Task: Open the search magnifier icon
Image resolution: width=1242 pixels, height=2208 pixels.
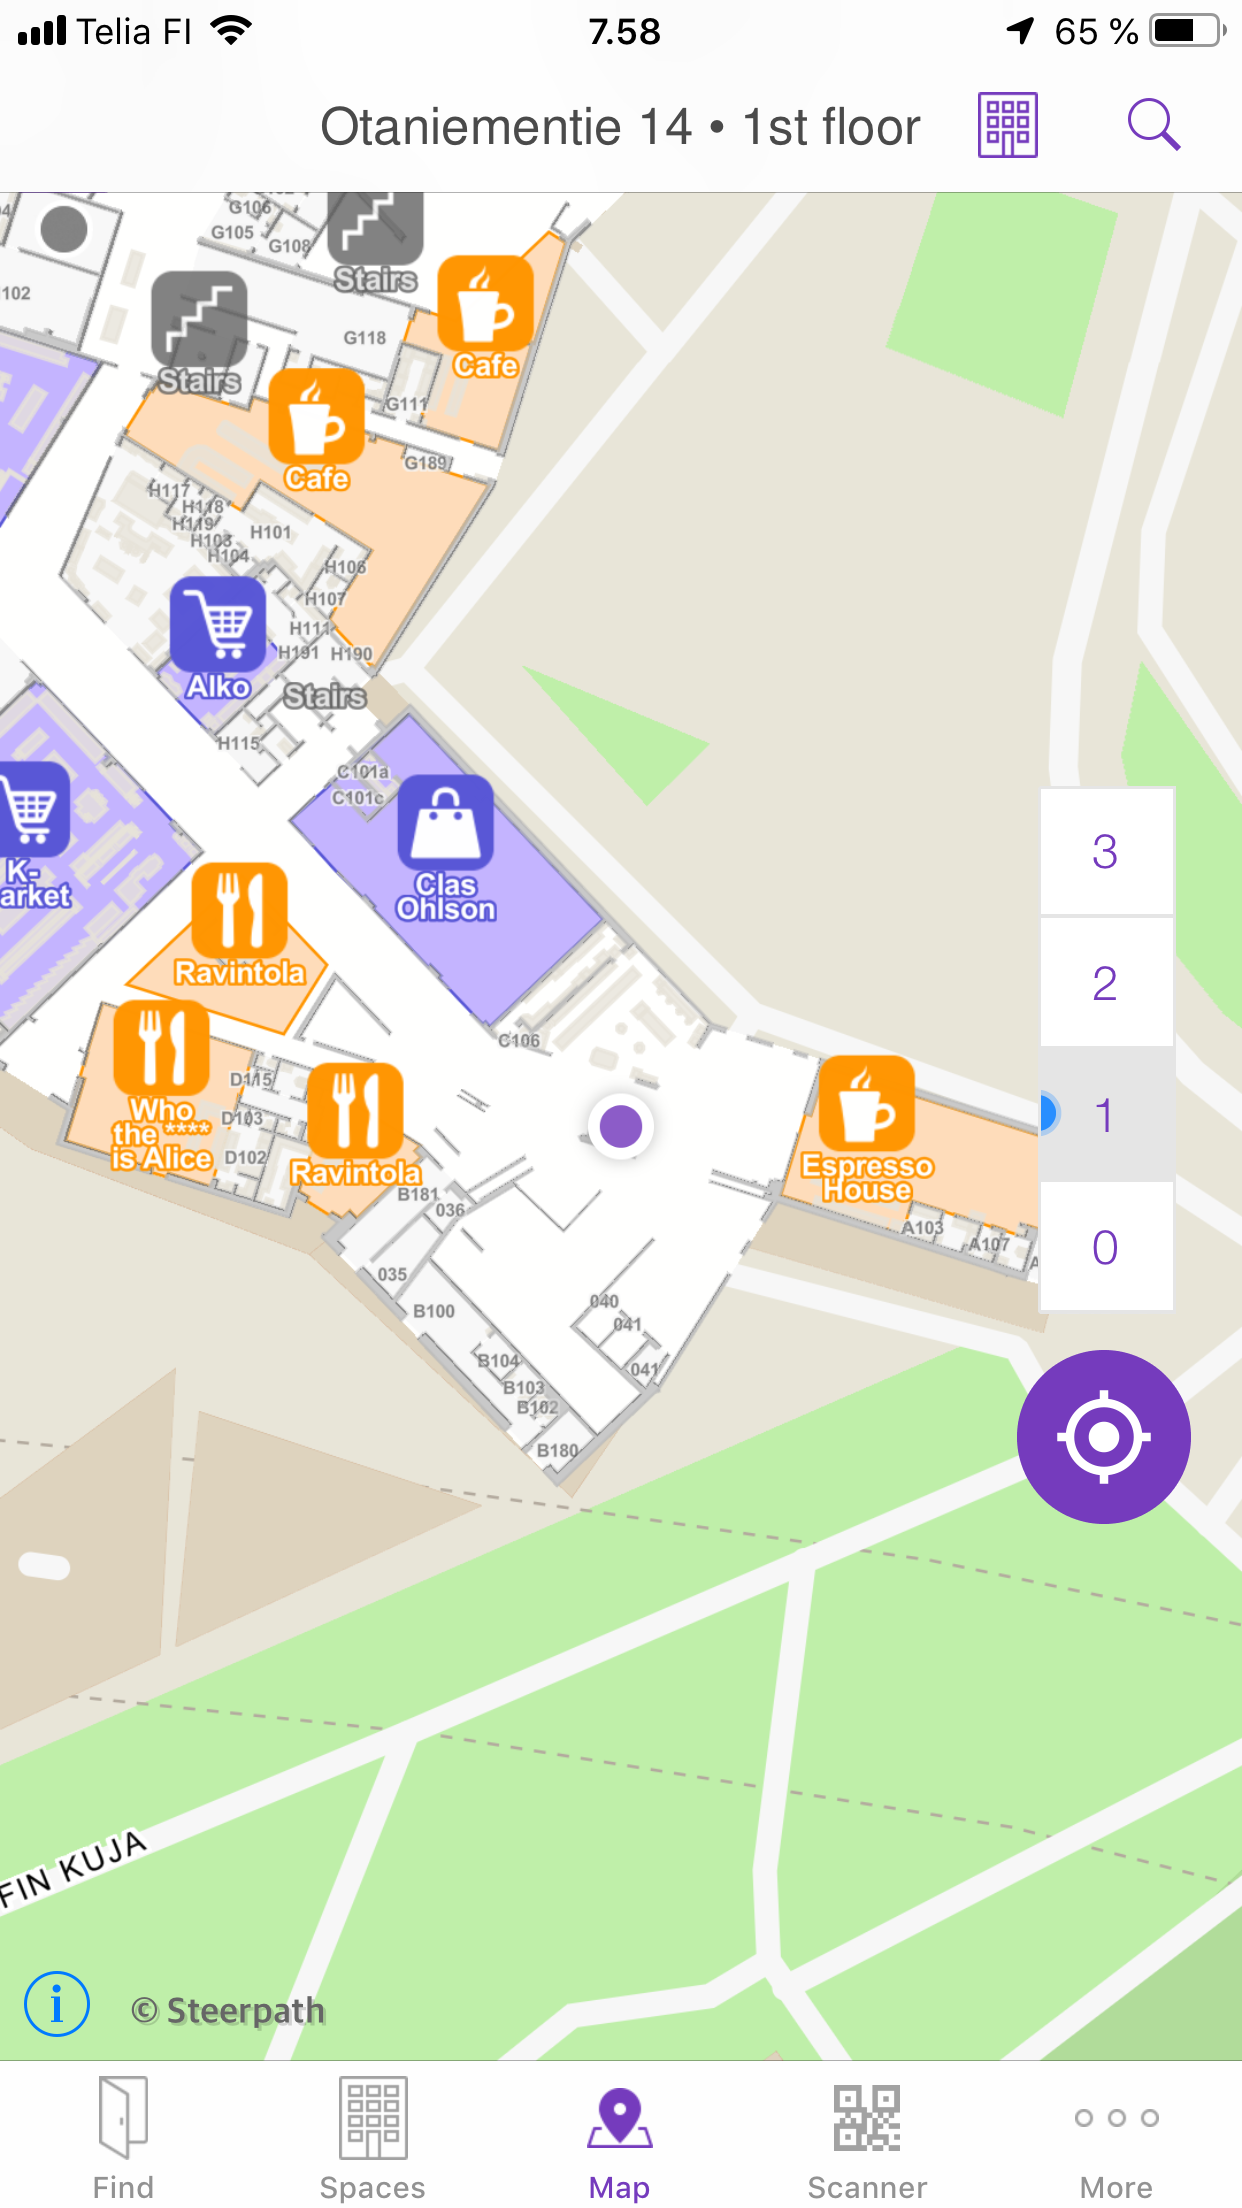Action: click(x=1154, y=125)
